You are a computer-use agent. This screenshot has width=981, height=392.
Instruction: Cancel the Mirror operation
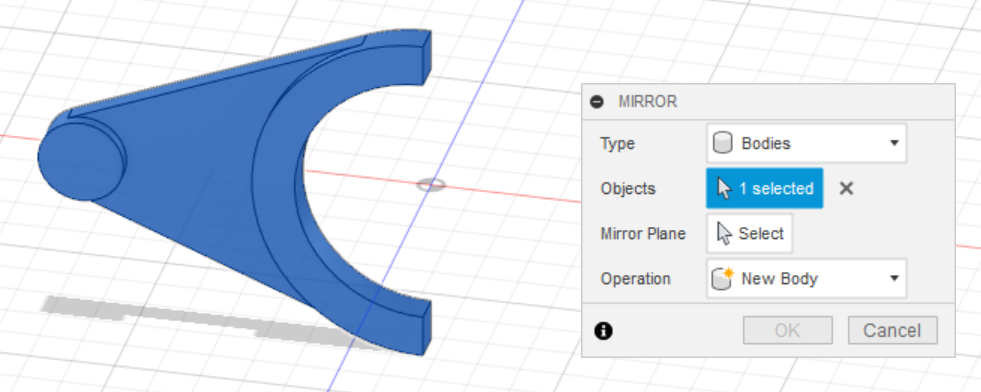(892, 330)
